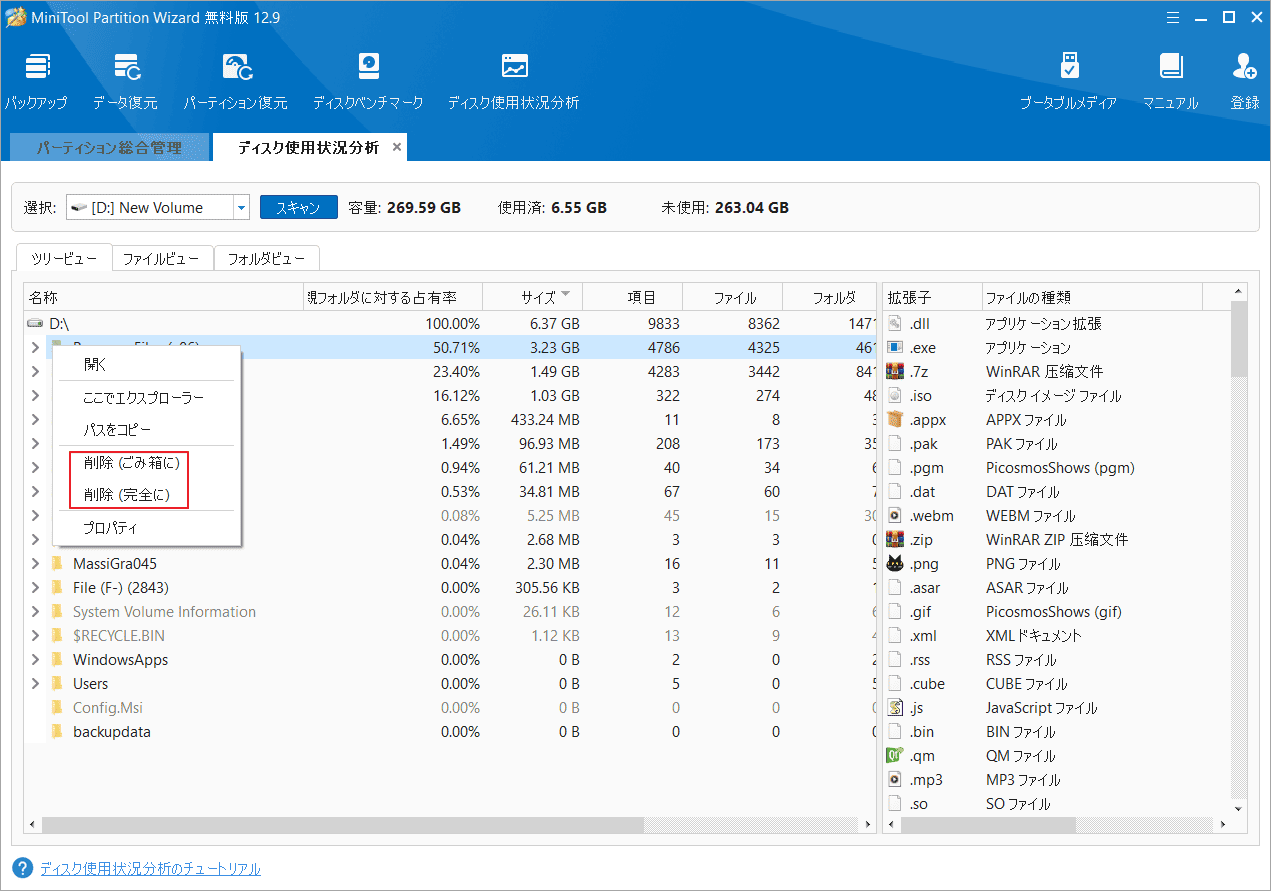This screenshot has width=1271, height=891.
Task: Open the hamburger menu in the title bar
Action: coord(1172,17)
